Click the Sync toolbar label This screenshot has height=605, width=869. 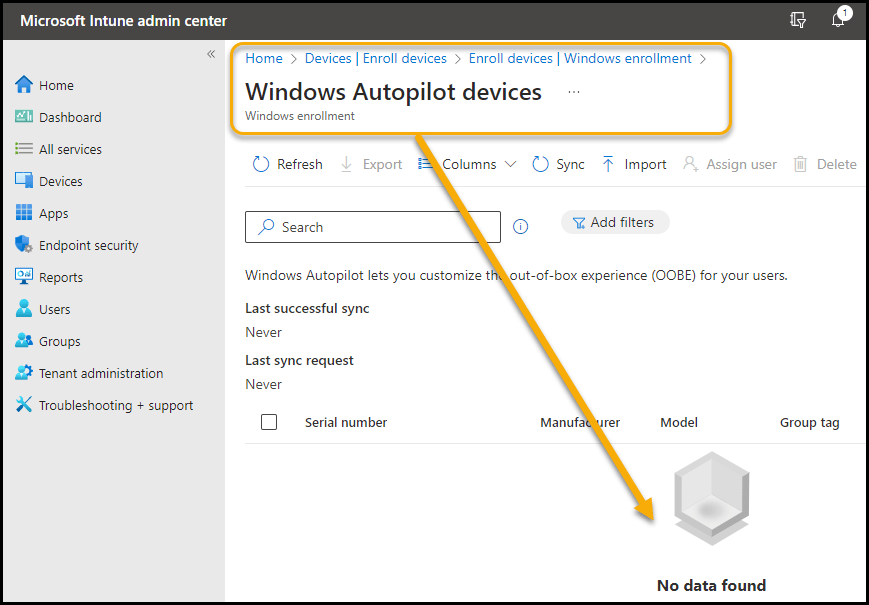570,165
